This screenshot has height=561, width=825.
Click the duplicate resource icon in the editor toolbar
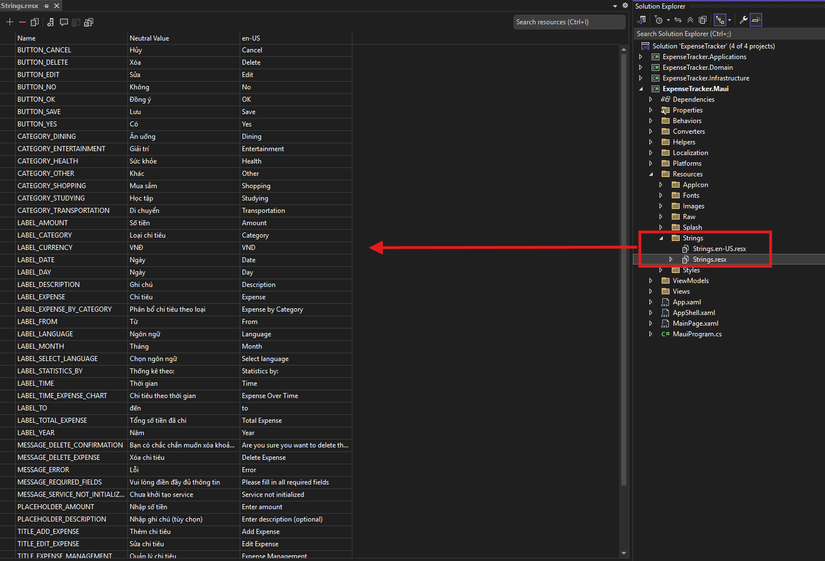35,22
